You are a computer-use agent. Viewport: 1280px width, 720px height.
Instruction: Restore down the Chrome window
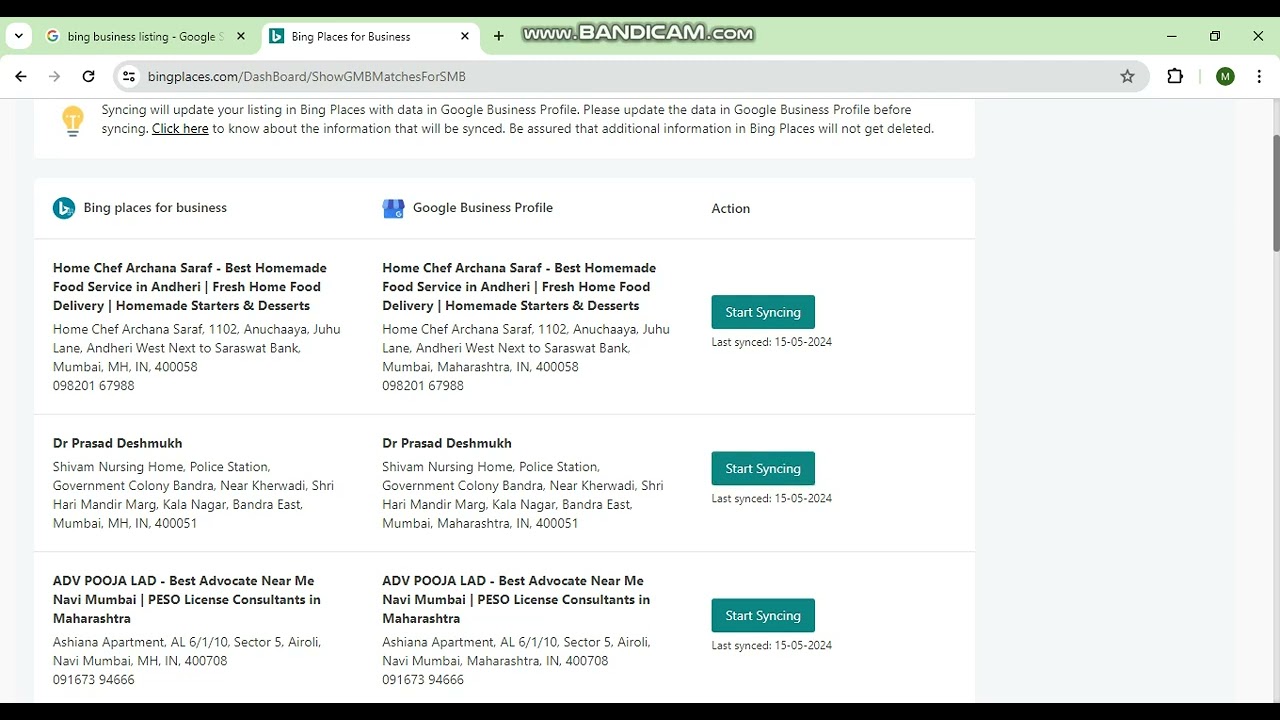[1215, 36]
